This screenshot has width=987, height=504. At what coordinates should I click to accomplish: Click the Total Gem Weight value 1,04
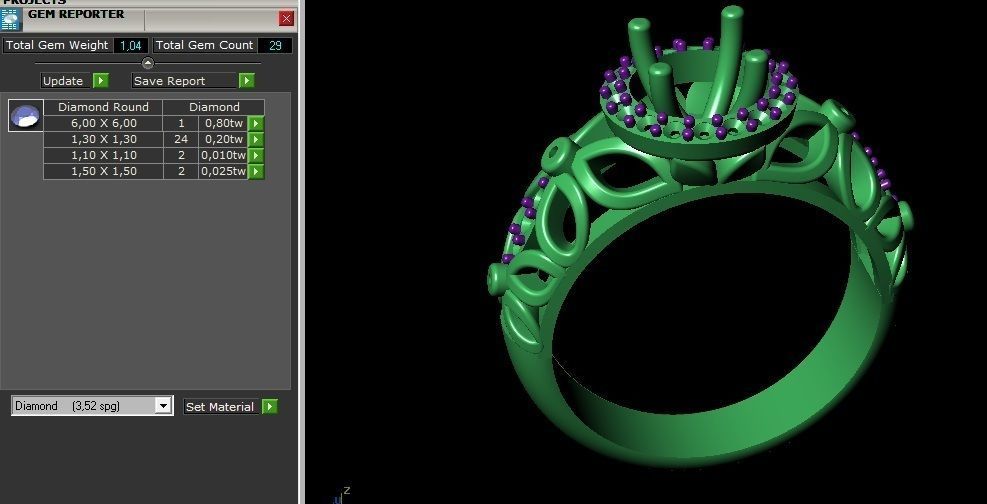pos(131,45)
